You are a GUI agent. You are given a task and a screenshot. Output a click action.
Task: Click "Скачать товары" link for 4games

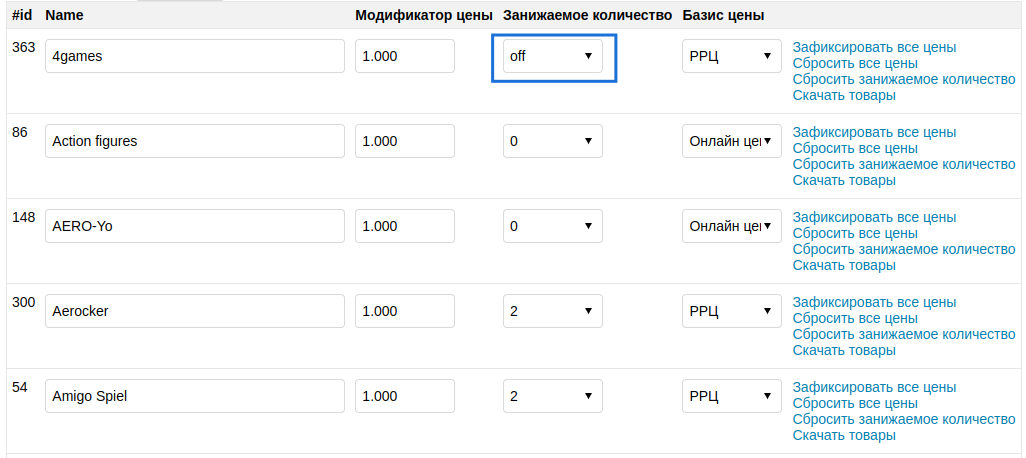[844, 95]
